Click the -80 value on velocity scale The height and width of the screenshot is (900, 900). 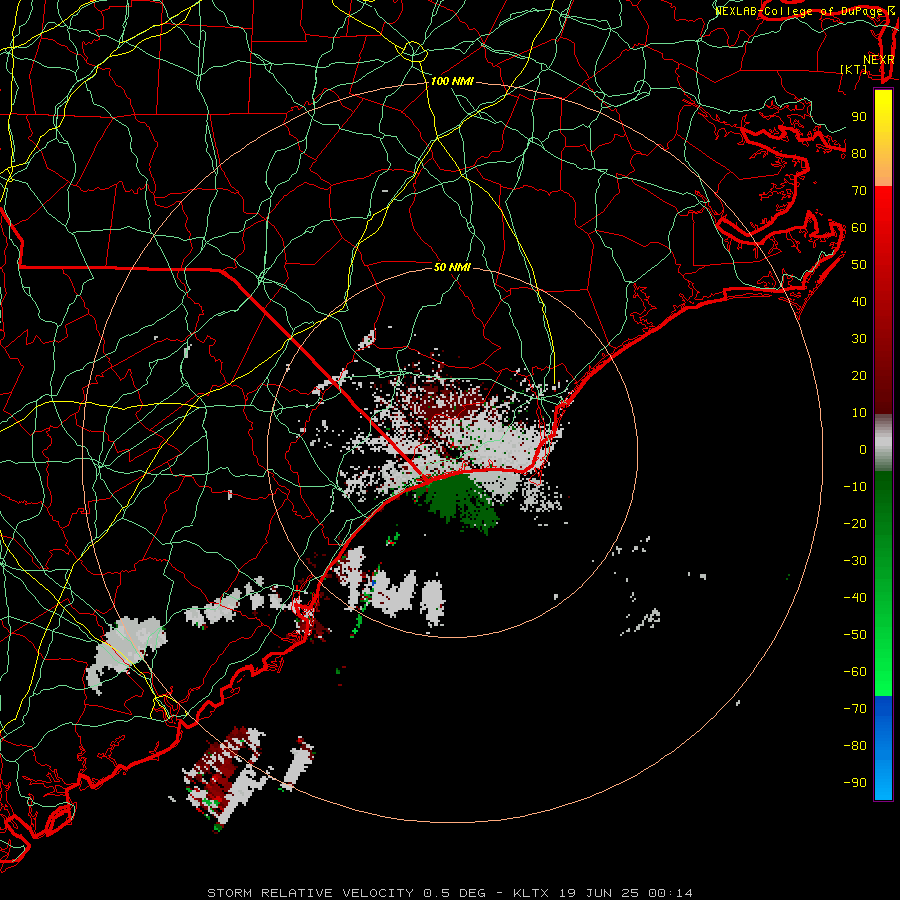[855, 746]
